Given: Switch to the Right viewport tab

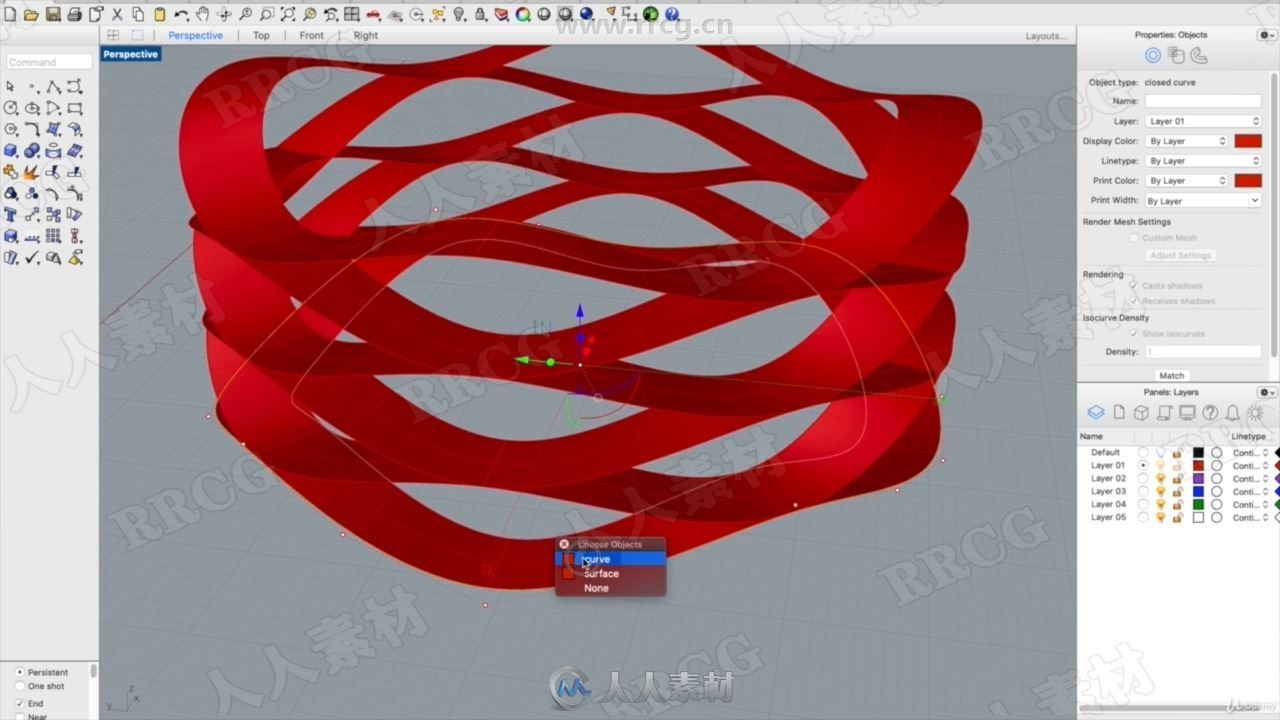Looking at the screenshot, I should 365,35.
